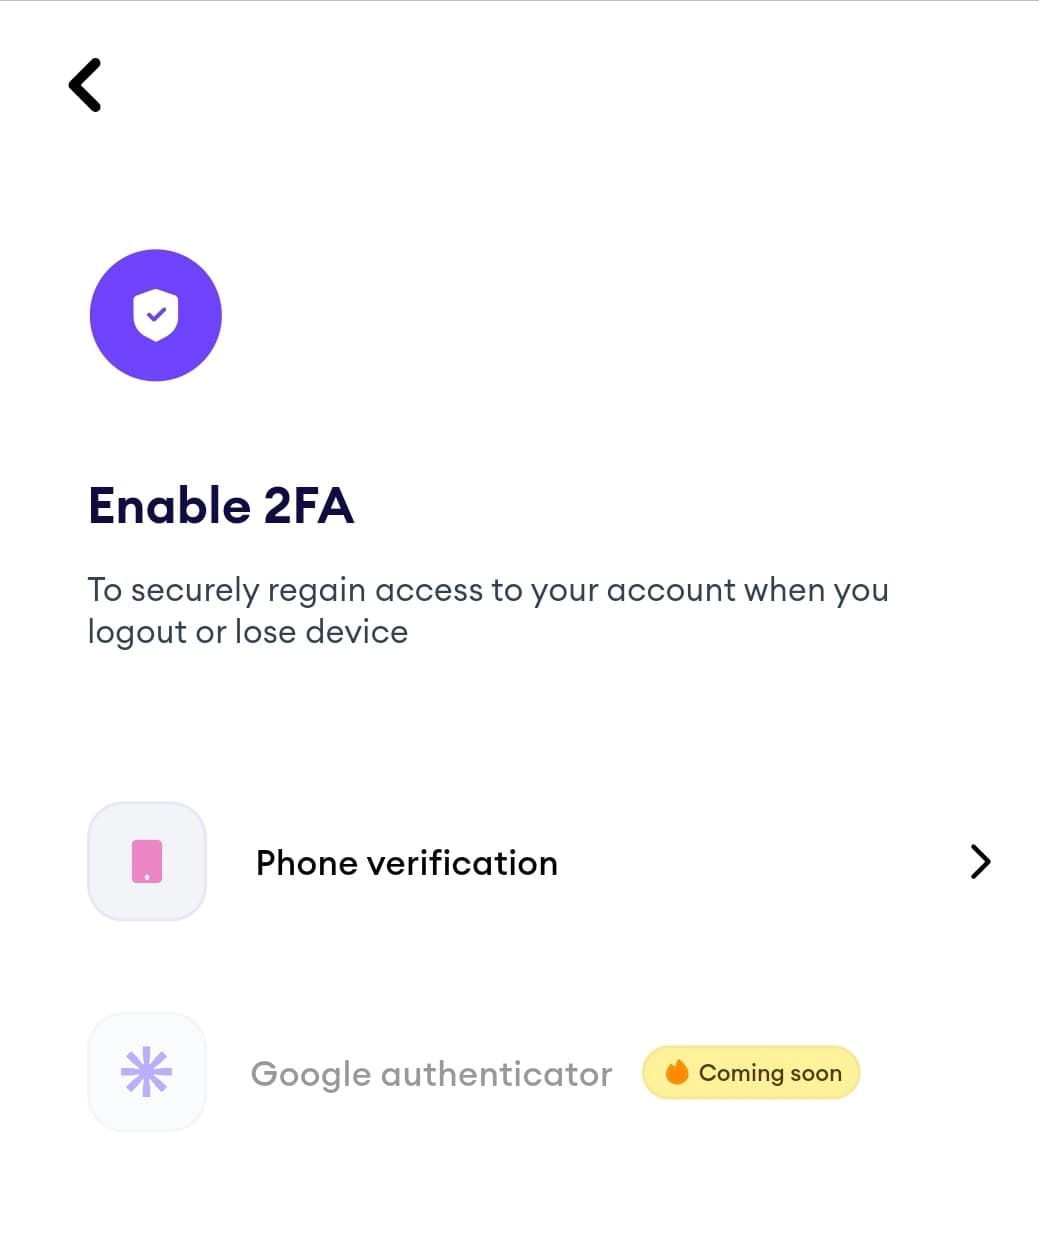This screenshot has height=1236, width=1039.
Task: Go back using the top-left arrow
Action: (x=85, y=85)
